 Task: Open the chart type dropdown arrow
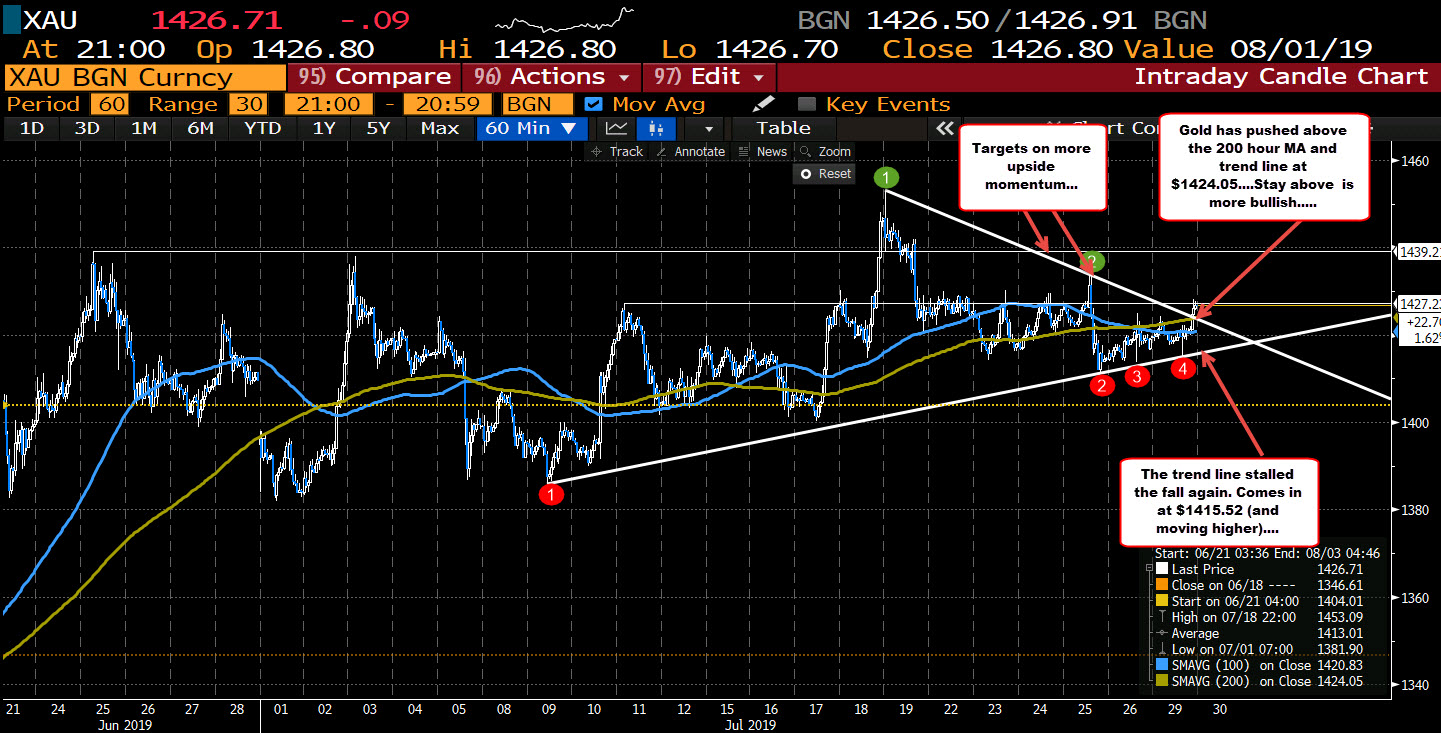point(709,128)
